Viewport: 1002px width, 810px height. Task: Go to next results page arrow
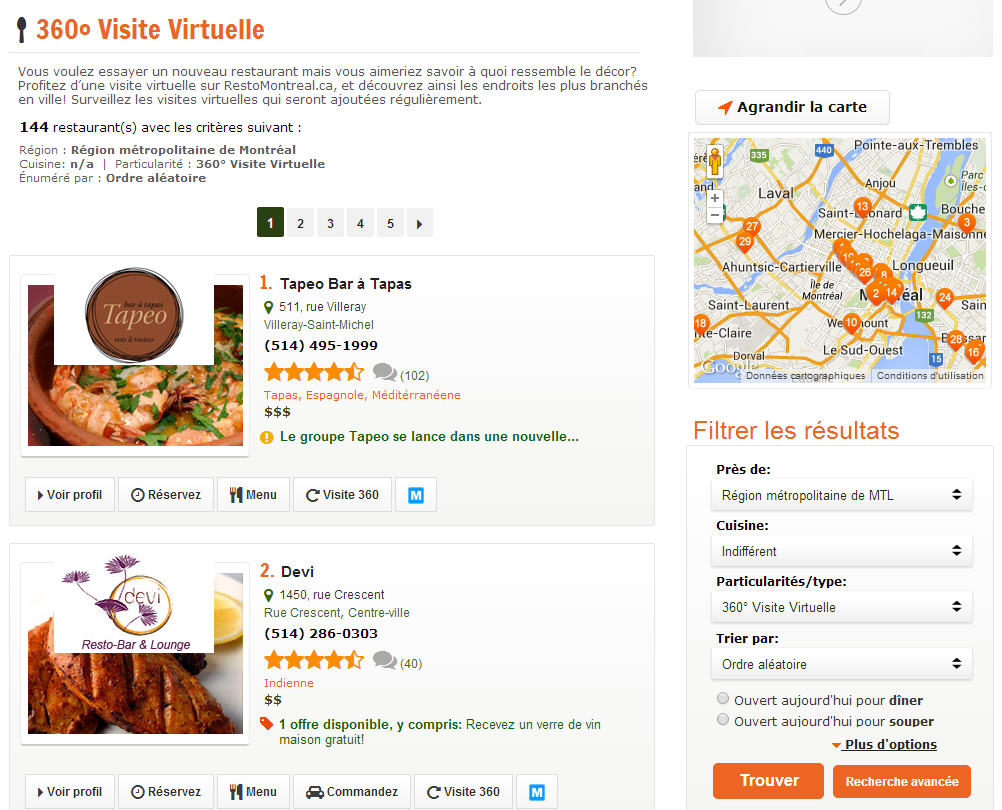pos(419,223)
